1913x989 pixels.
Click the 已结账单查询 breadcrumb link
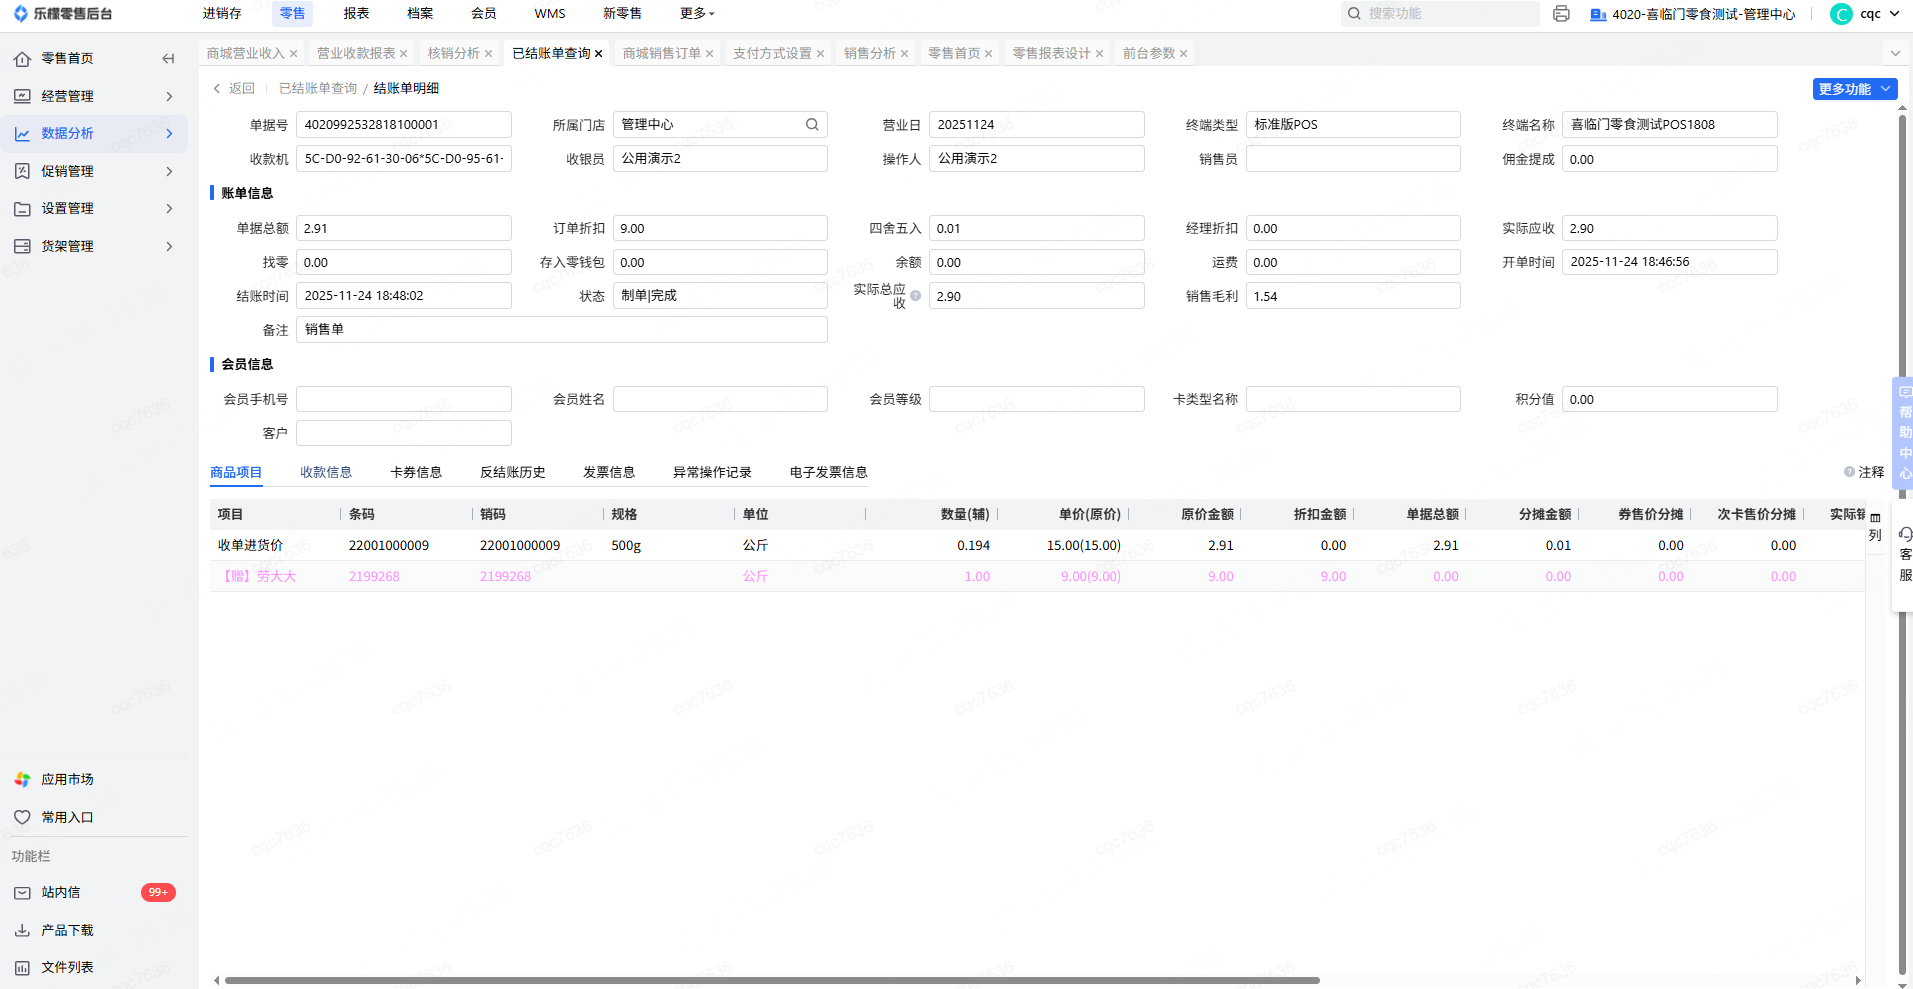pos(318,88)
